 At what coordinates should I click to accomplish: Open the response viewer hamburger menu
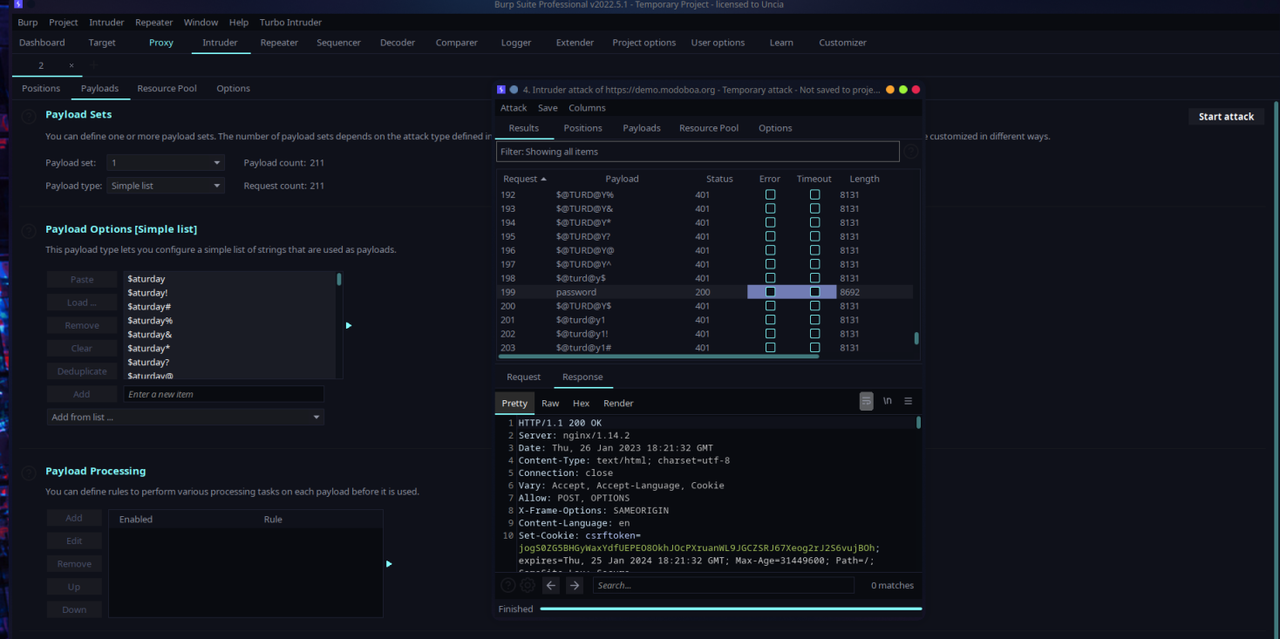[908, 401]
